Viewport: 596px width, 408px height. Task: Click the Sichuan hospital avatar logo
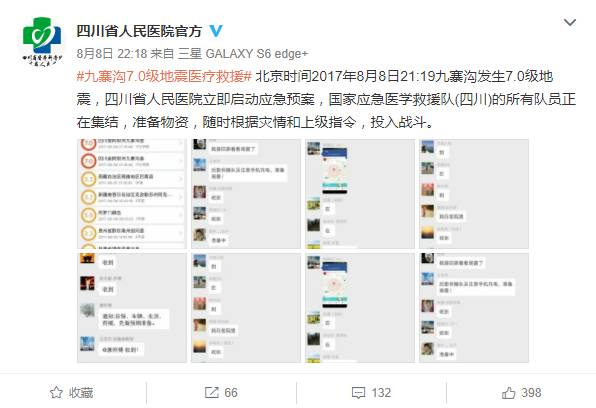(x=42, y=41)
